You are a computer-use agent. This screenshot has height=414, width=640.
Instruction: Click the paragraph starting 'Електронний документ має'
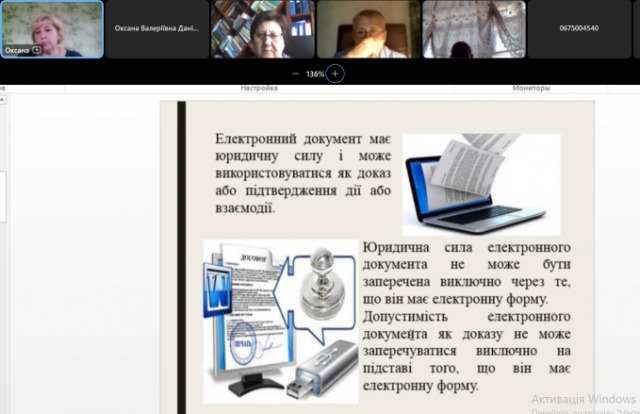point(301,174)
